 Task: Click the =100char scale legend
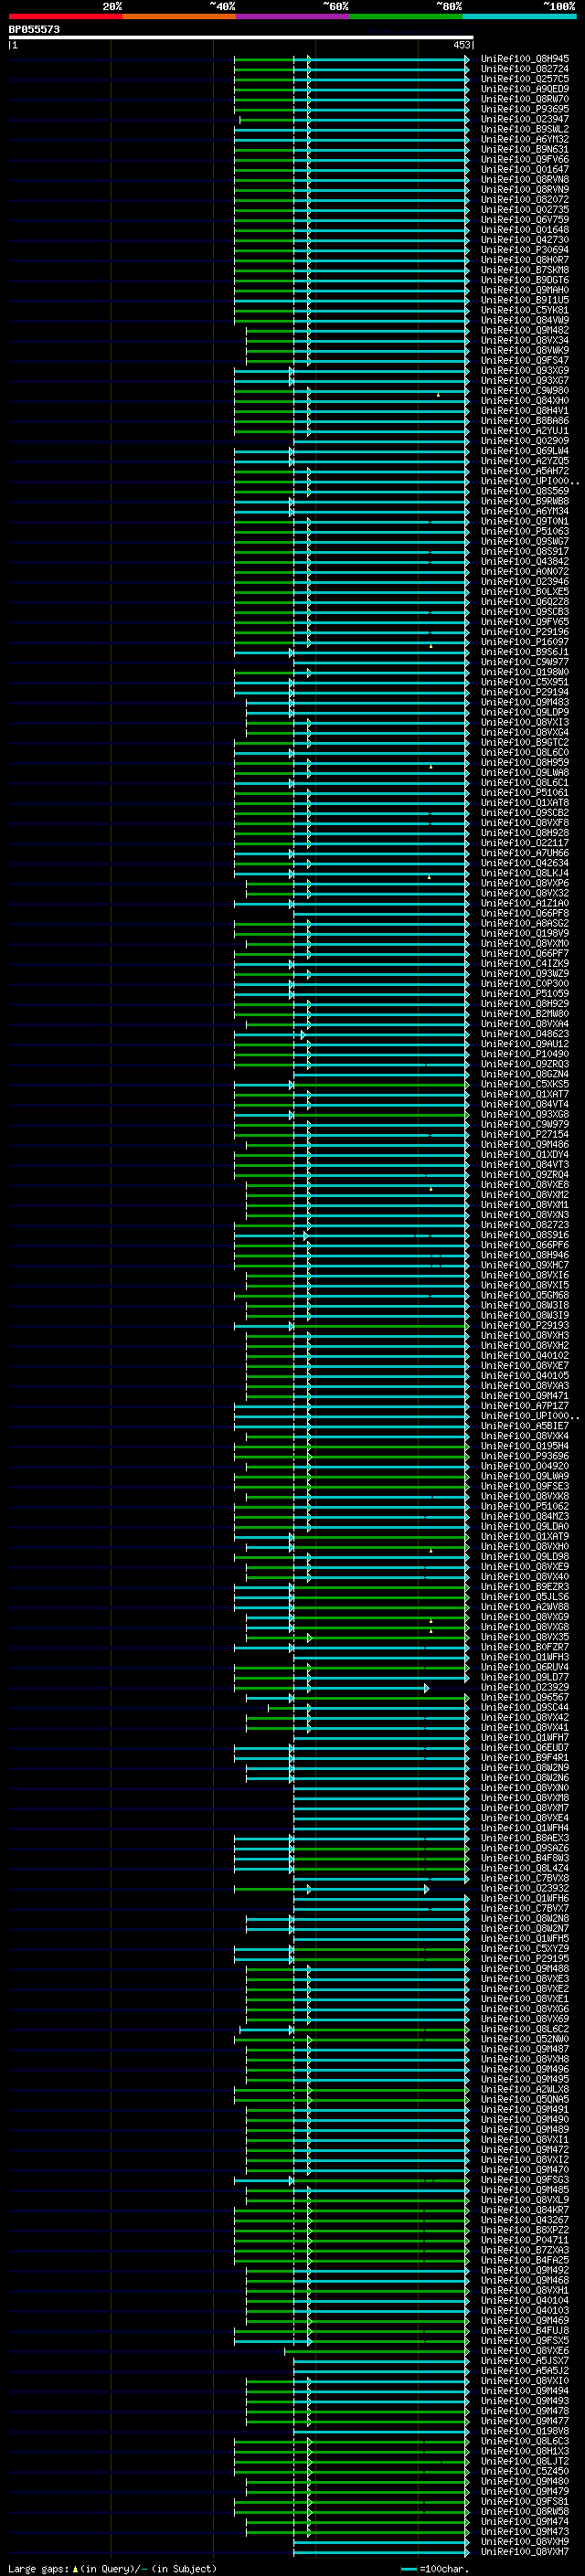[x=435, y=2568]
